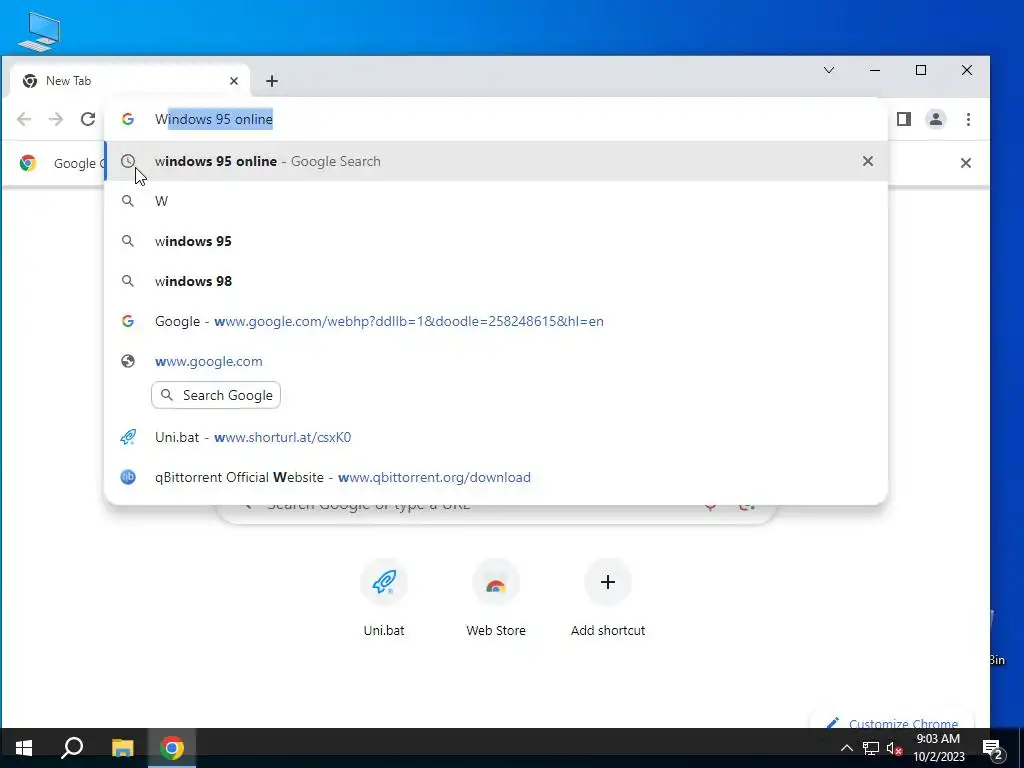This screenshot has height=768, width=1024.
Task: Open the Chrome three-dot menu
Action: (x=968, y=119)
